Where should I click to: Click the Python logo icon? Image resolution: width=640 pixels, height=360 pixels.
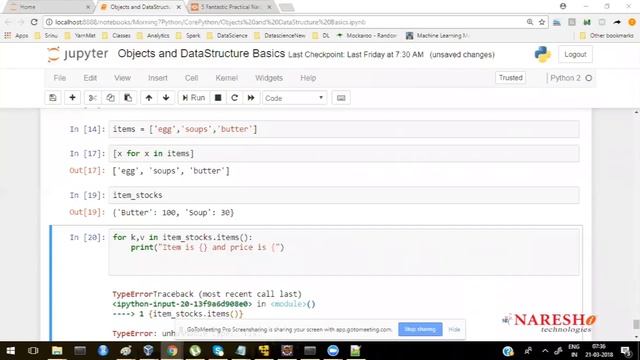(542, 54)
